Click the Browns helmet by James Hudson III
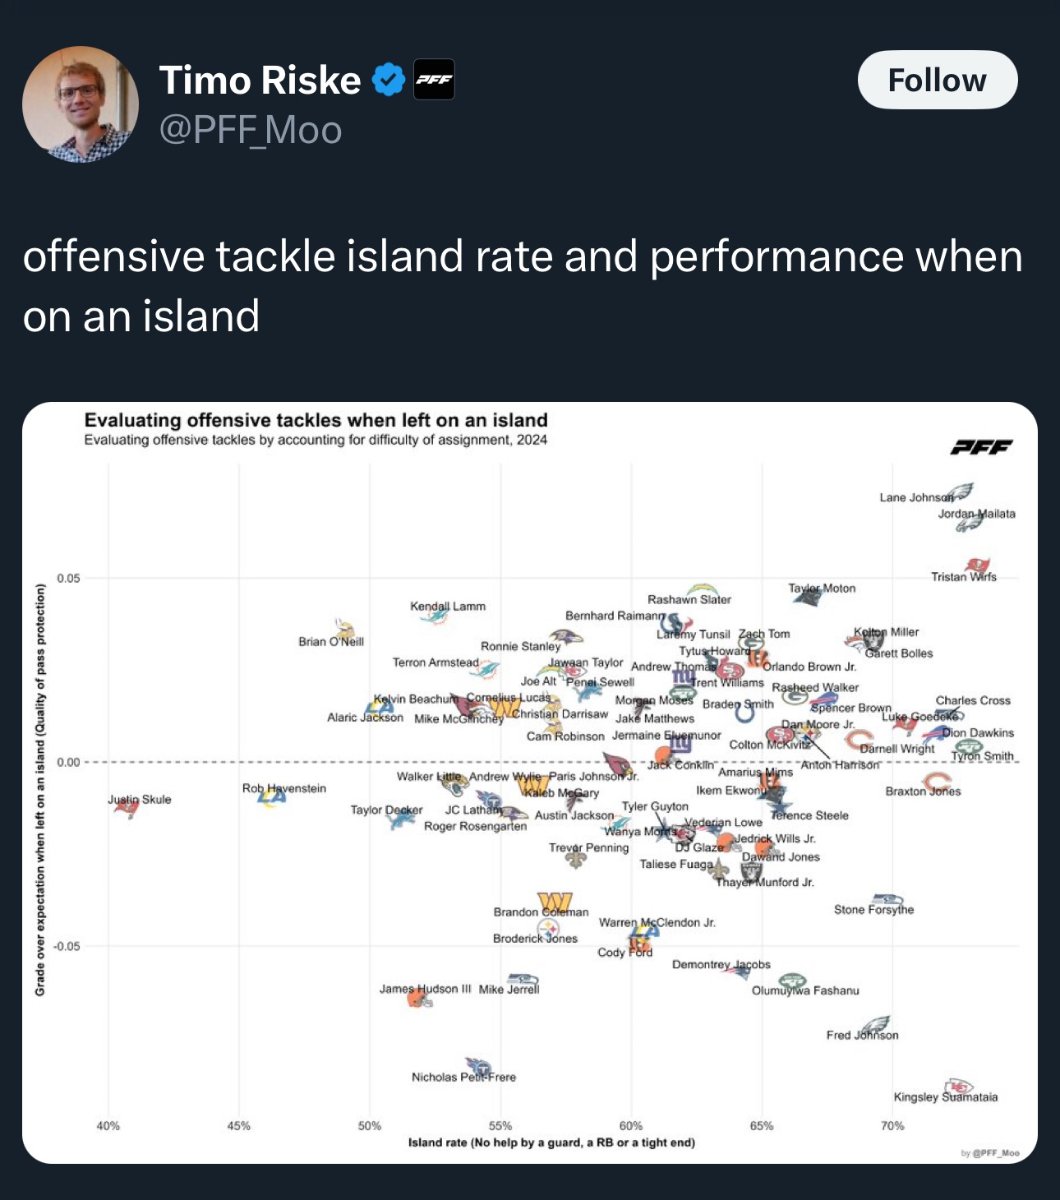Viewport: 1060px width, 1200px height. 419,996
